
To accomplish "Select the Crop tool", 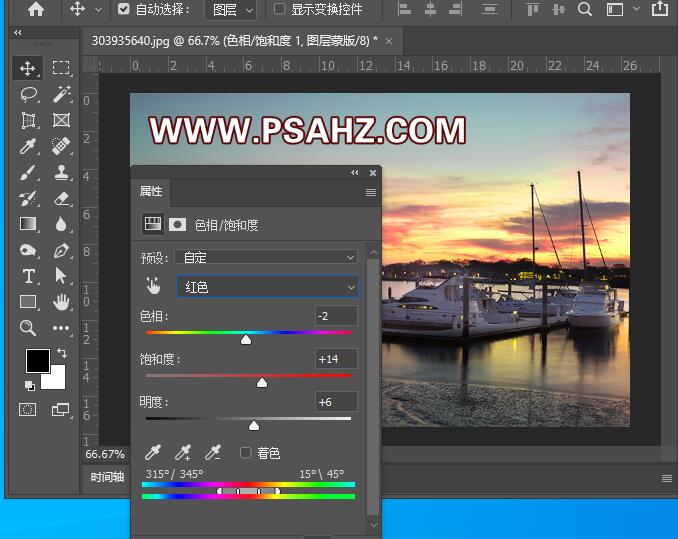I will [28, 120].
